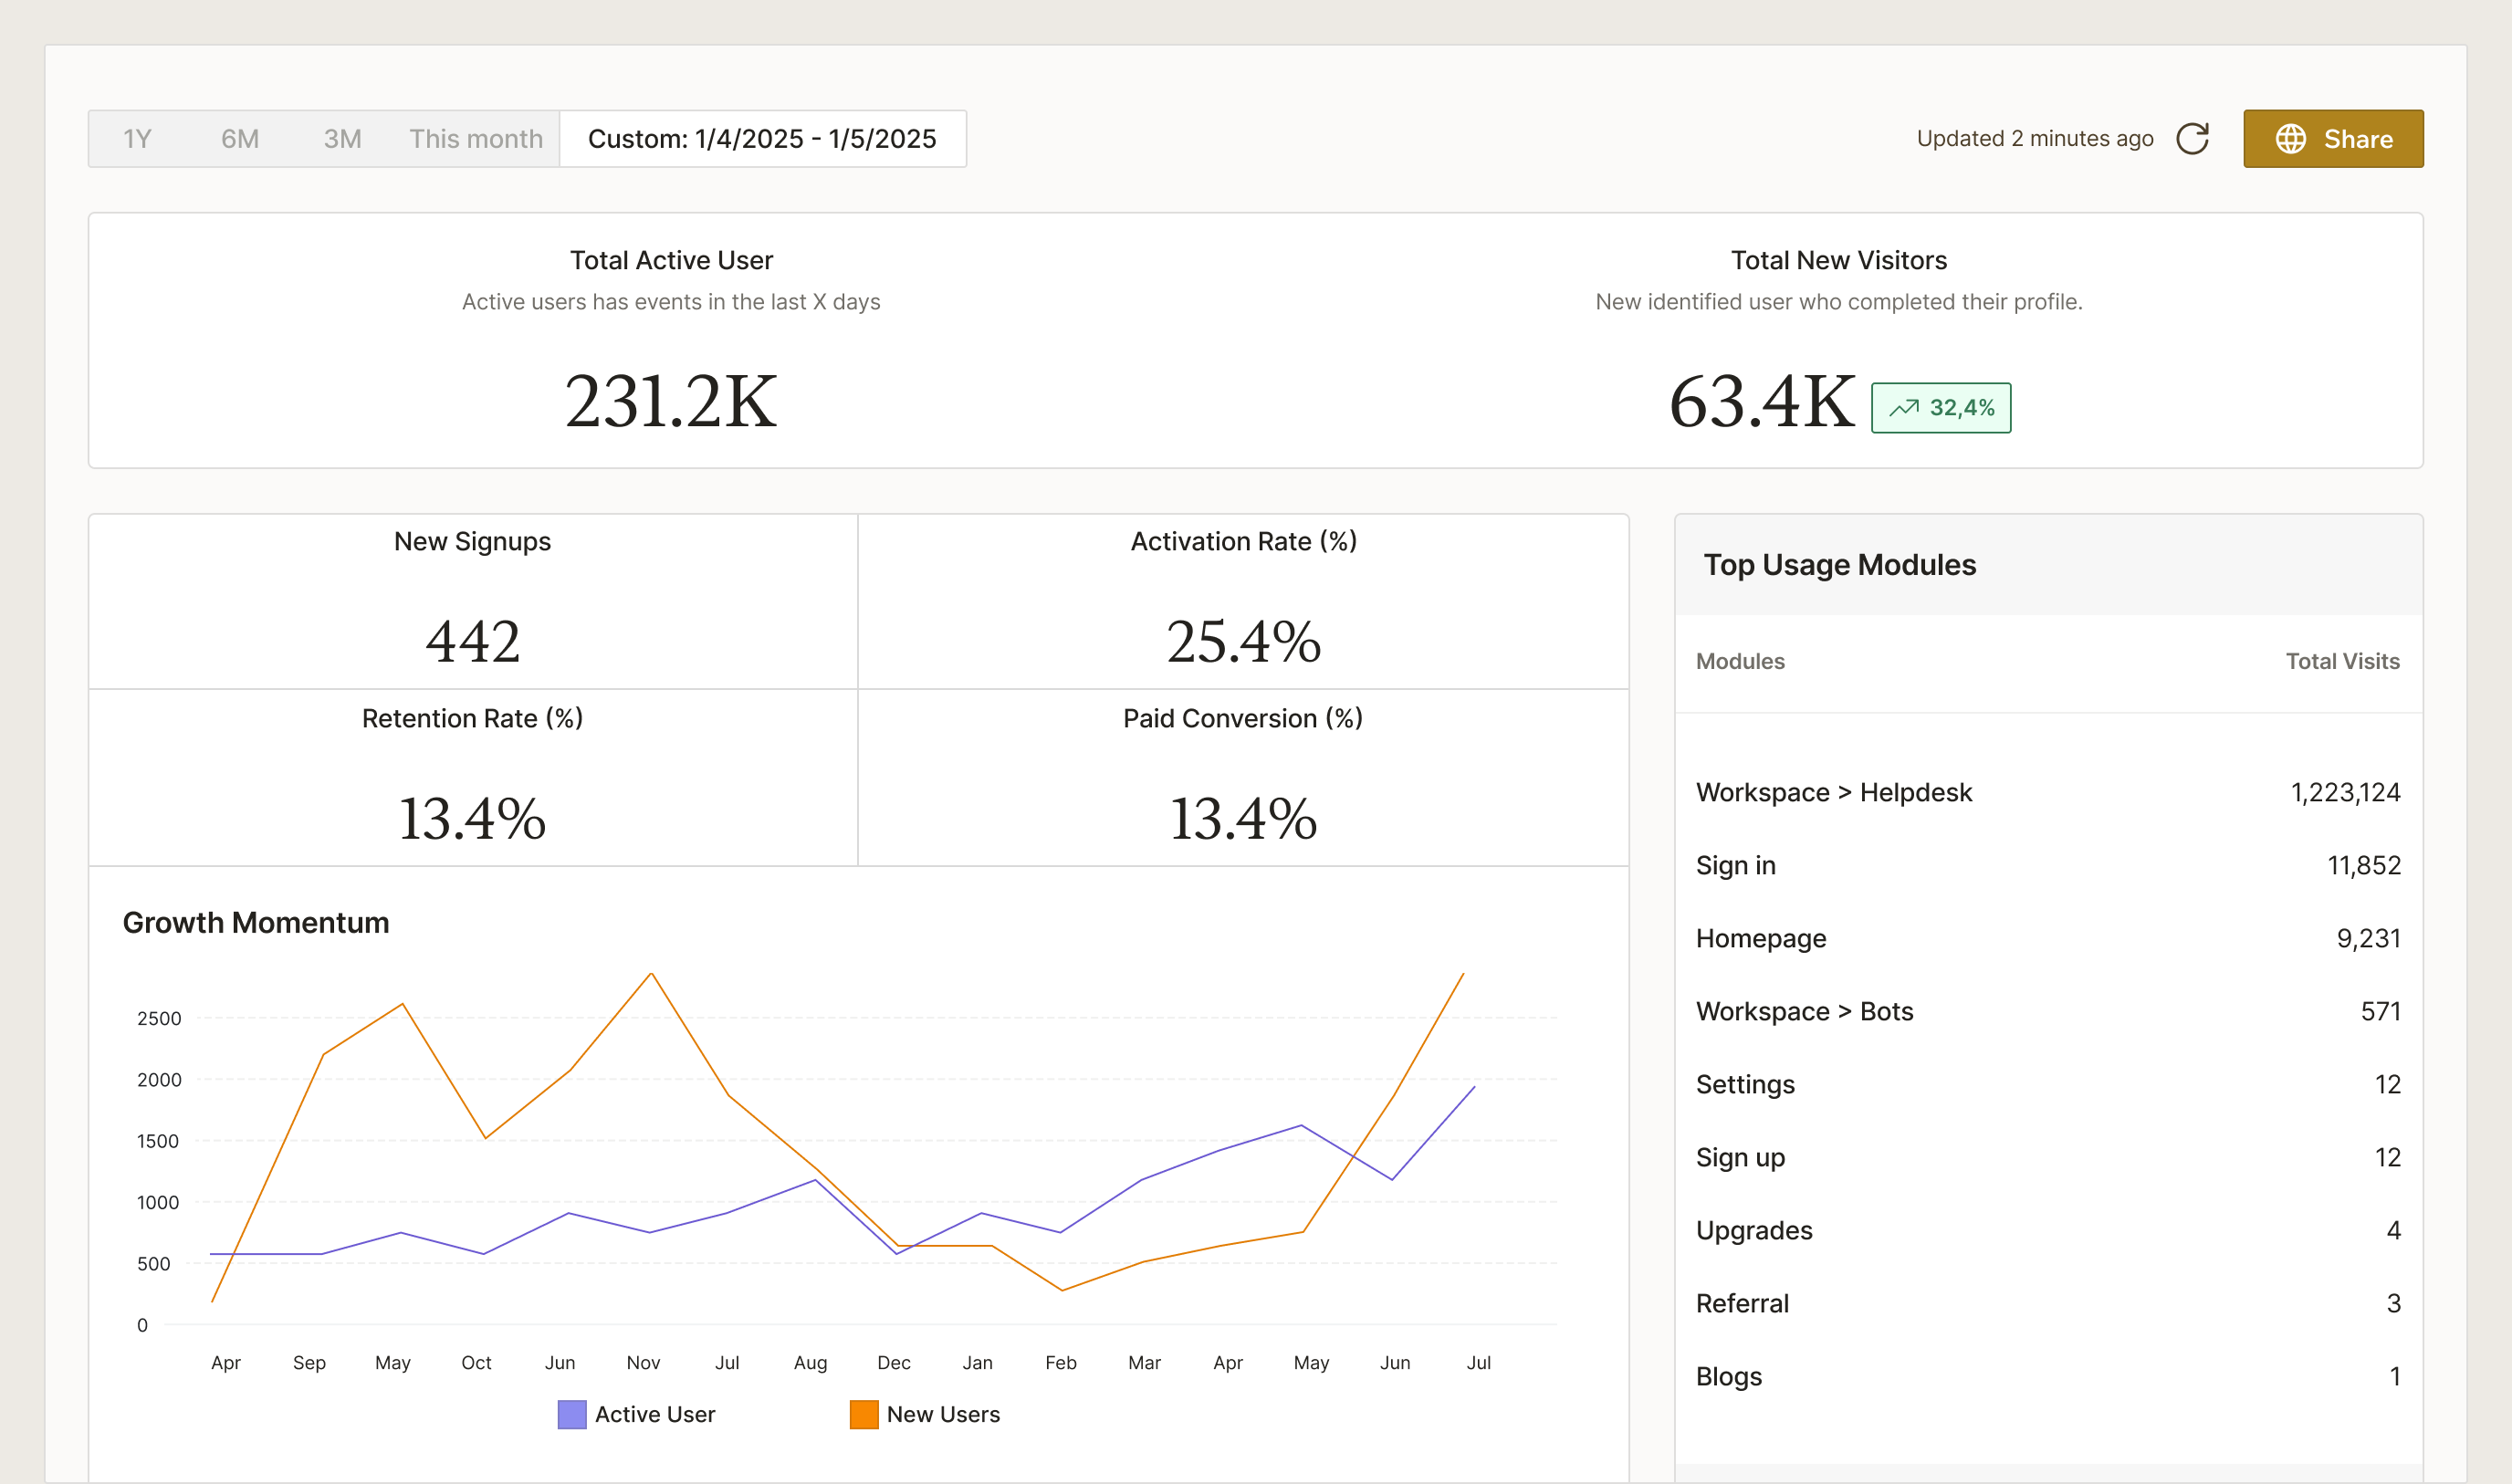
Task: Select the Upgrades module row
Action: 1754,1230
